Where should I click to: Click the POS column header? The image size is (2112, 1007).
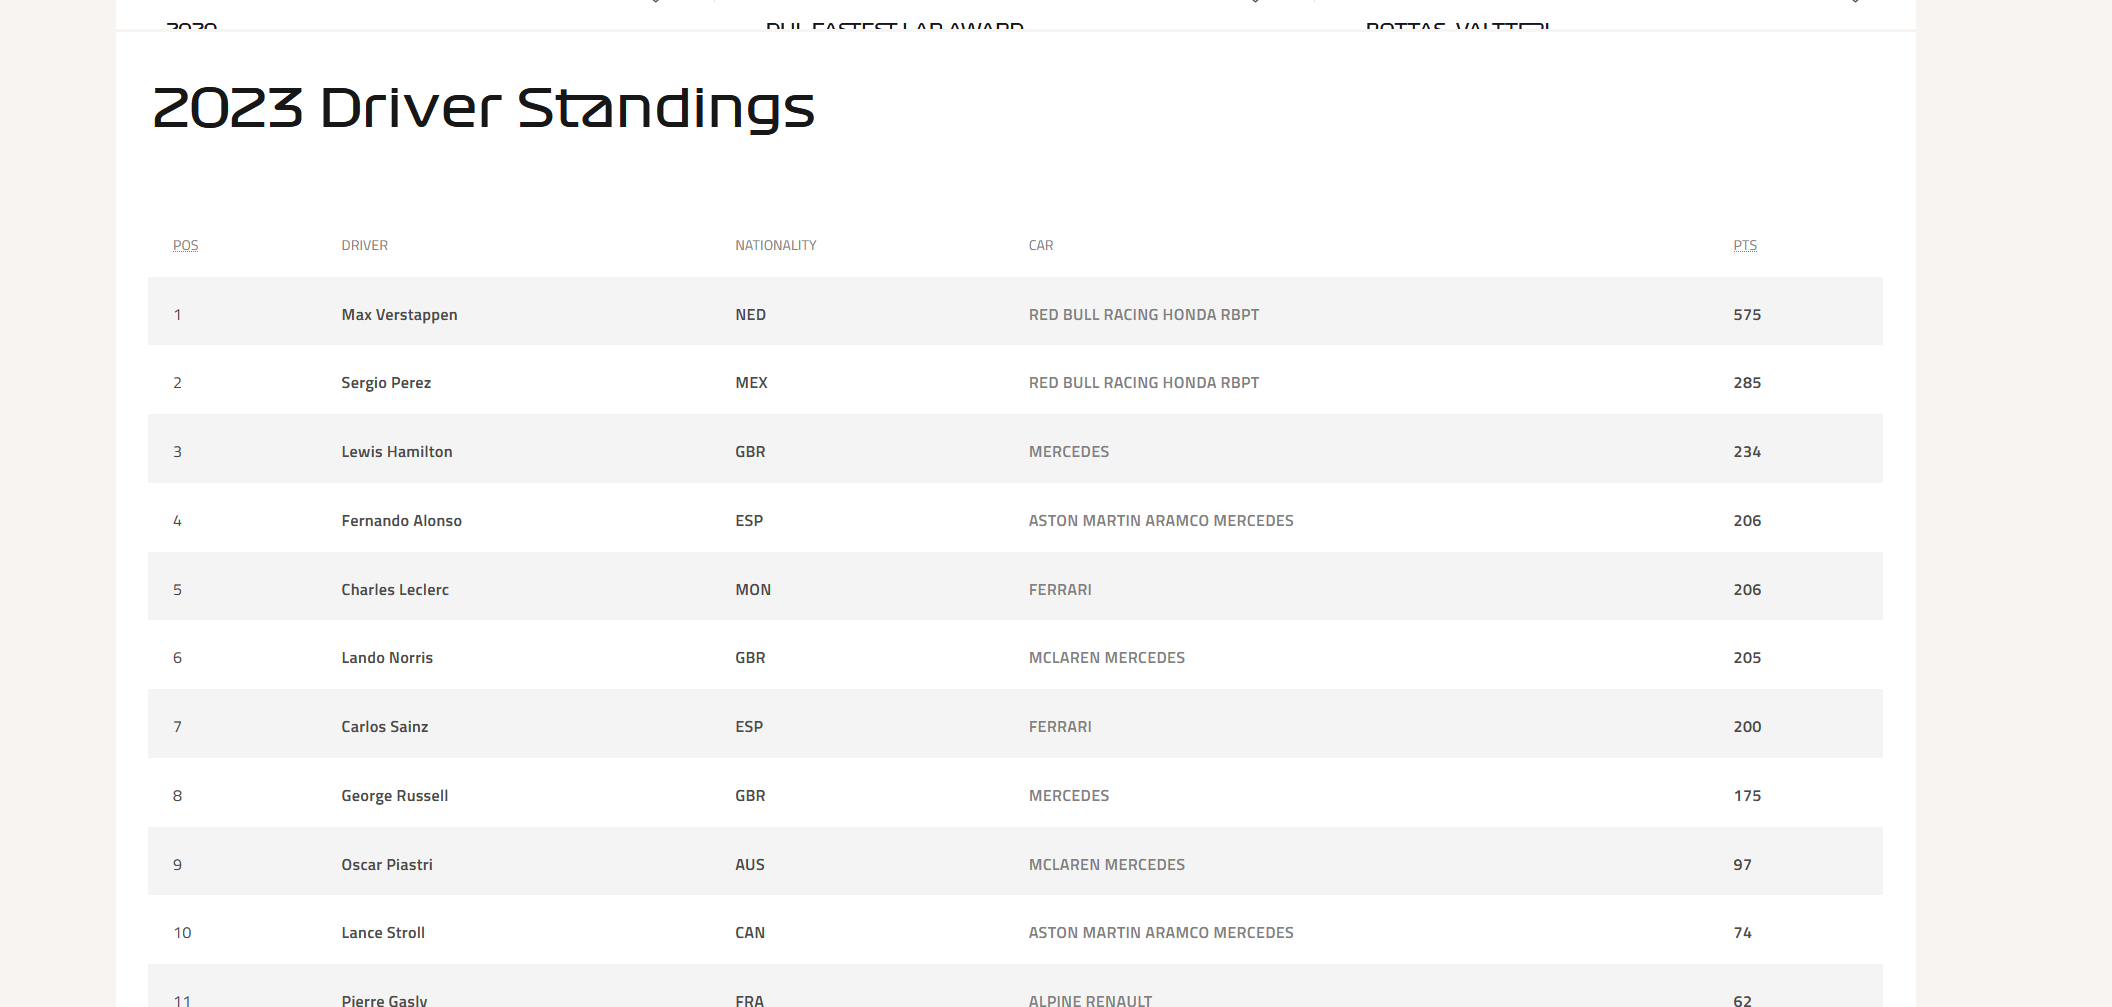pyautogui.click(x=185, y=245)
